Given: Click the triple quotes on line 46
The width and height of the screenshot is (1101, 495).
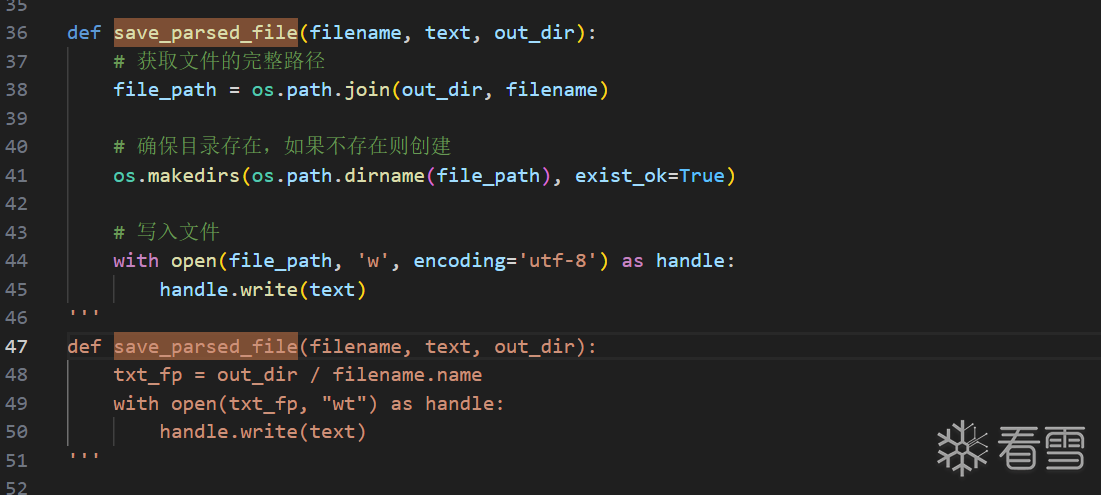Looking at the screenshot, I should [x=84, y=314].
